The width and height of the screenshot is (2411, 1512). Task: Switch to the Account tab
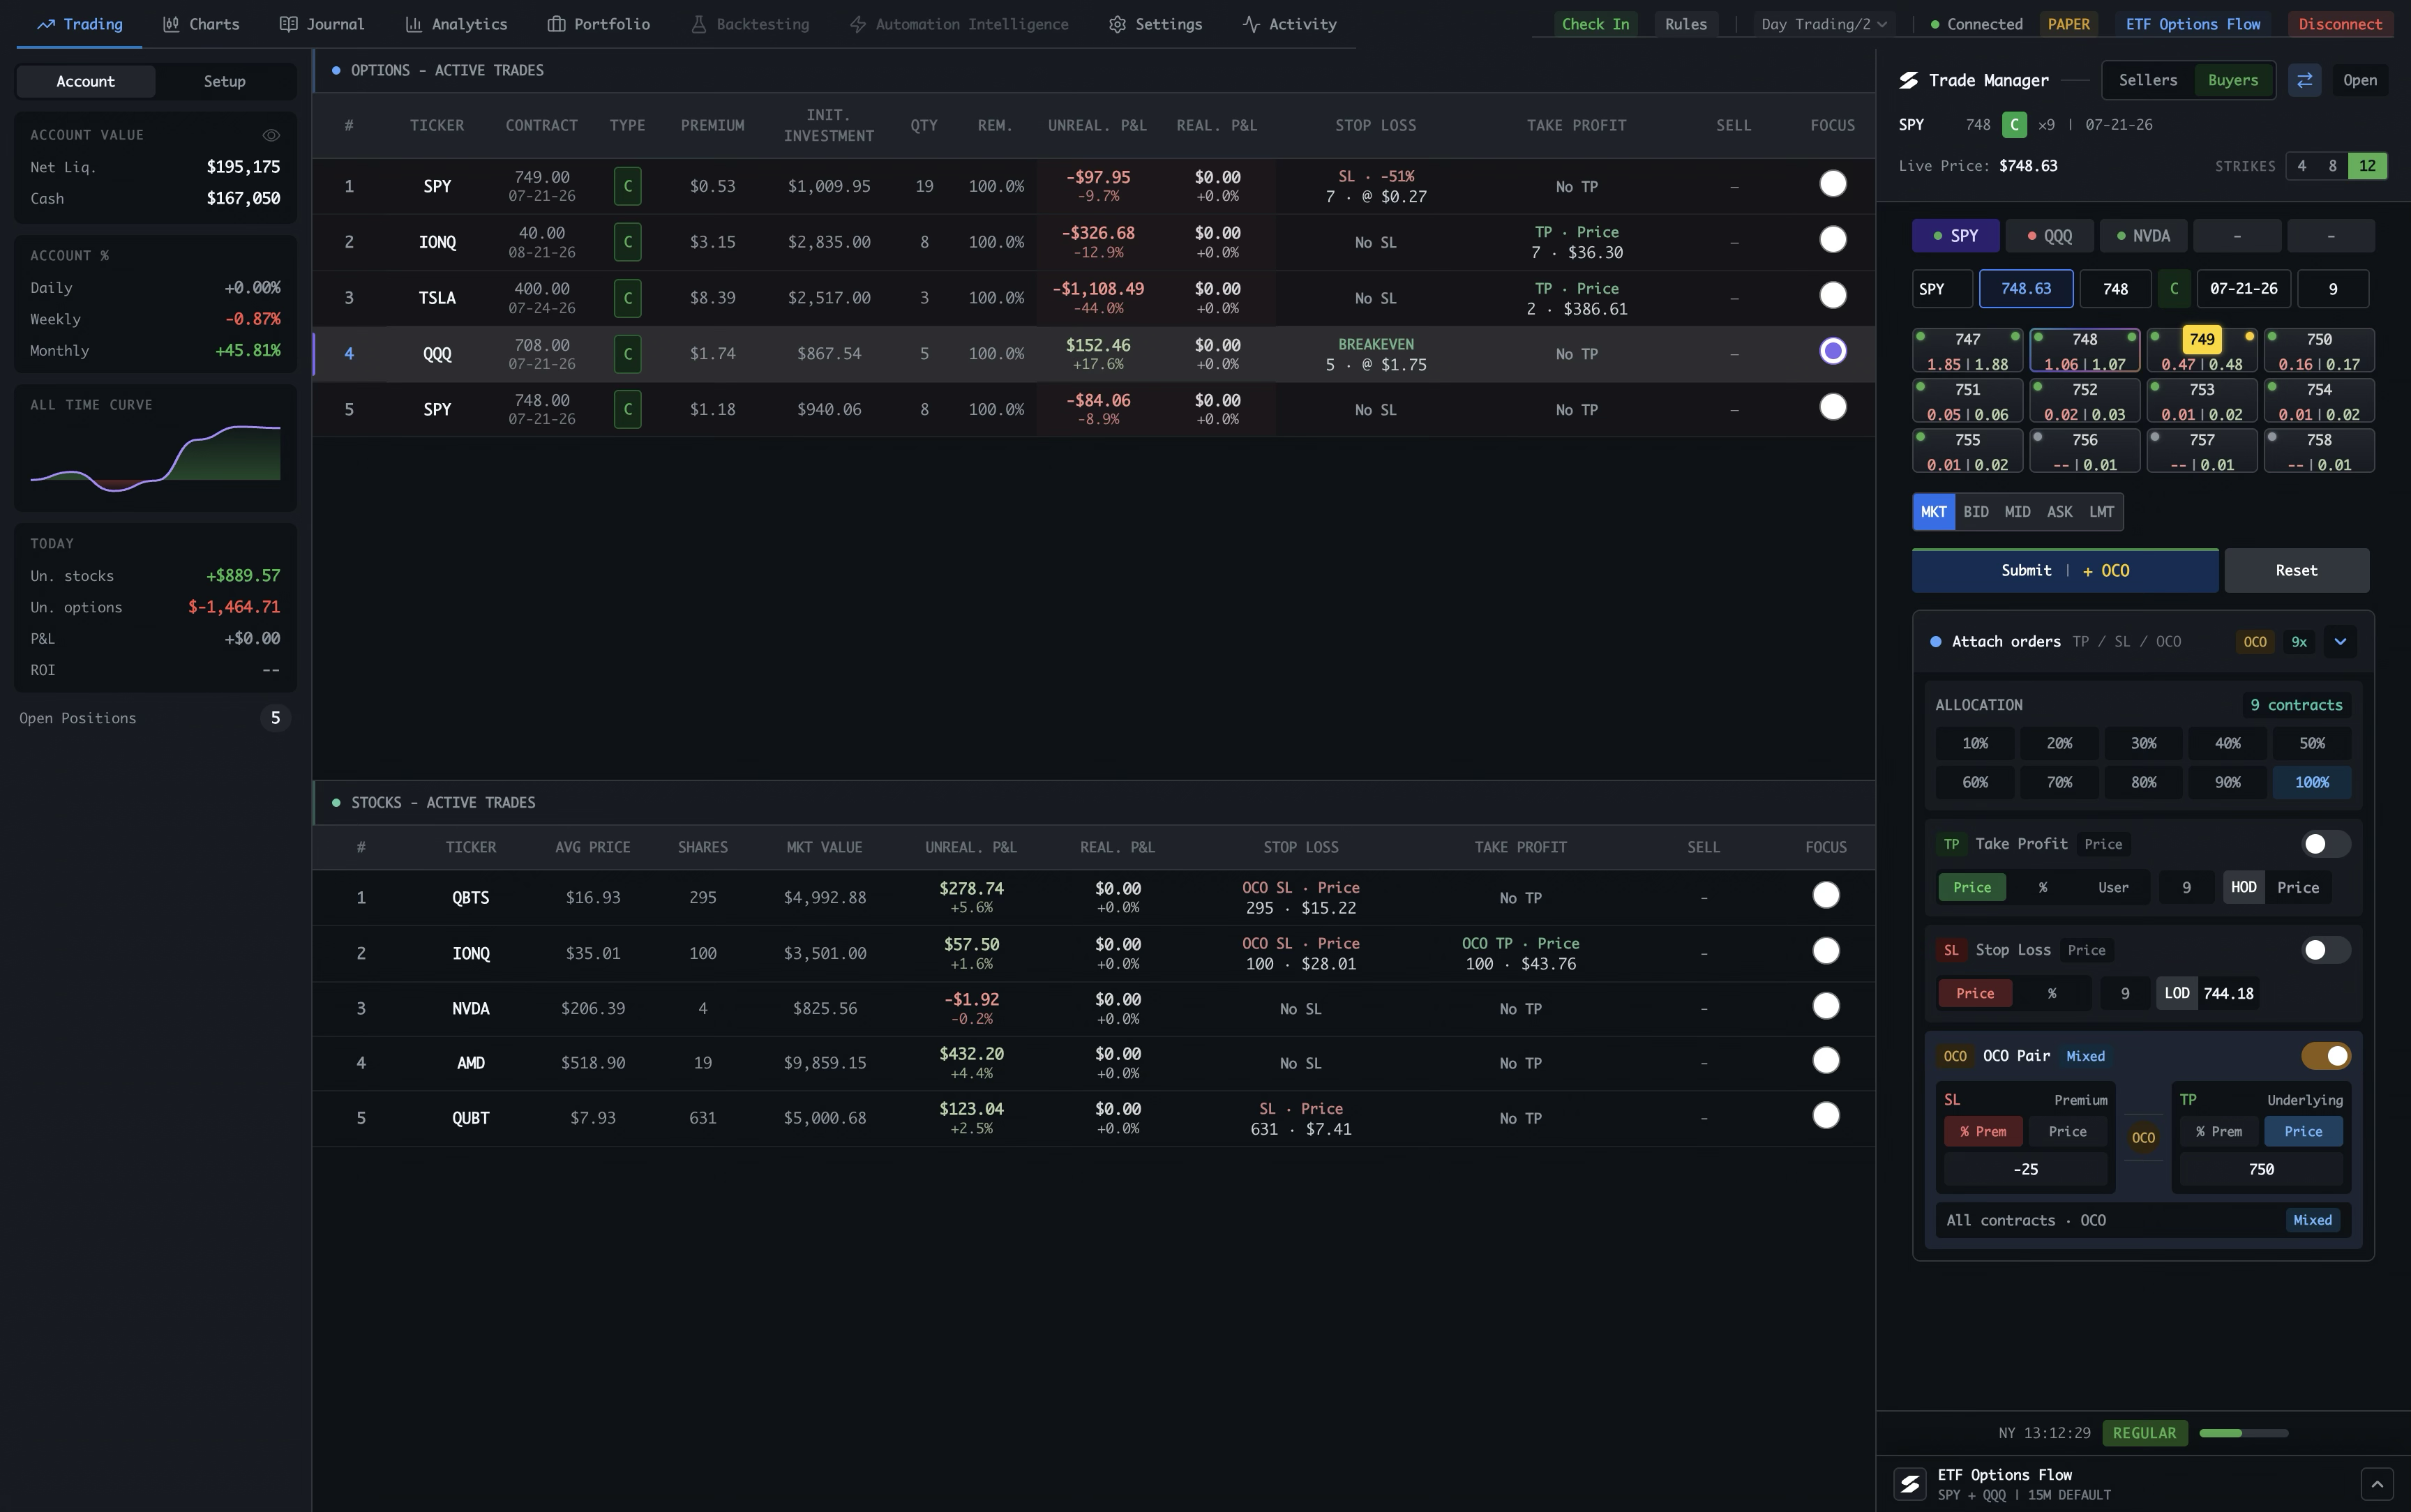pyautogui.click(x=86, y=81)
